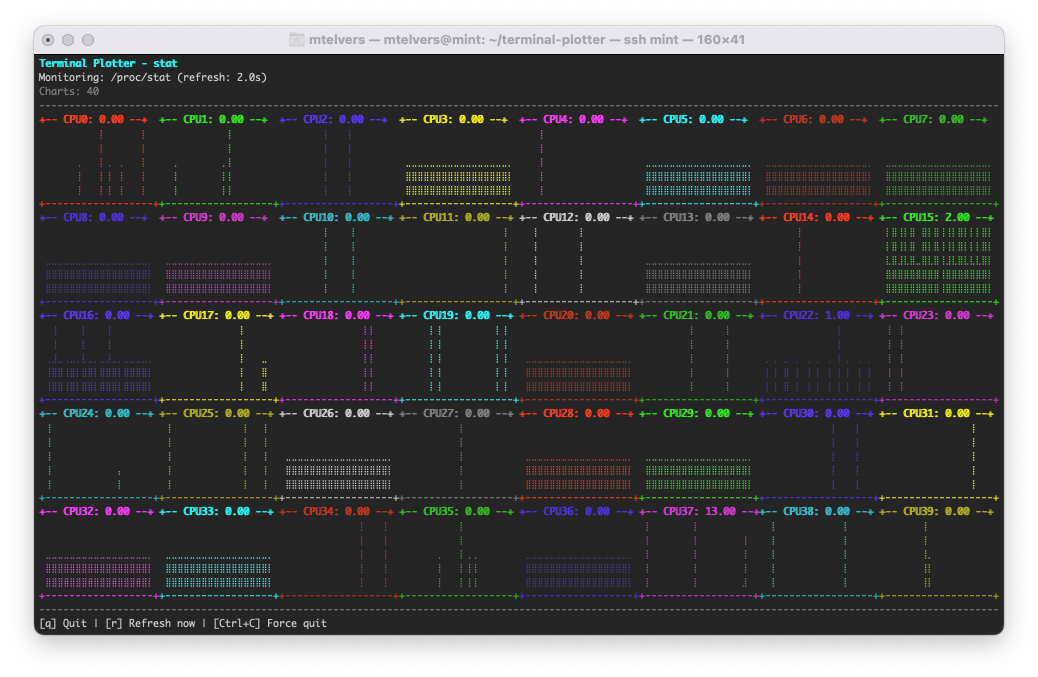This screenshot has height=677, width=1038.
Task: Click the CPU33: 0.00 chart label
Action: click(216, 512)
